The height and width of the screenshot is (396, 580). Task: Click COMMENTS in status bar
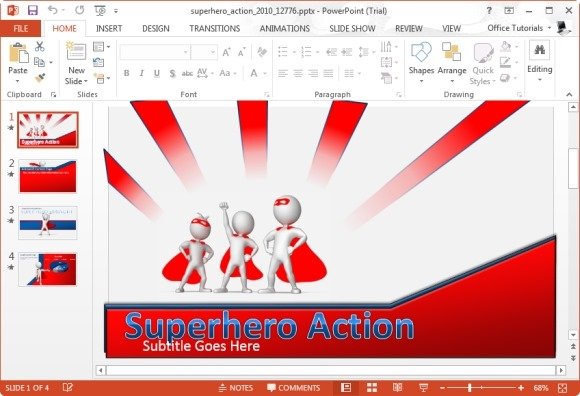click(293, 388)
